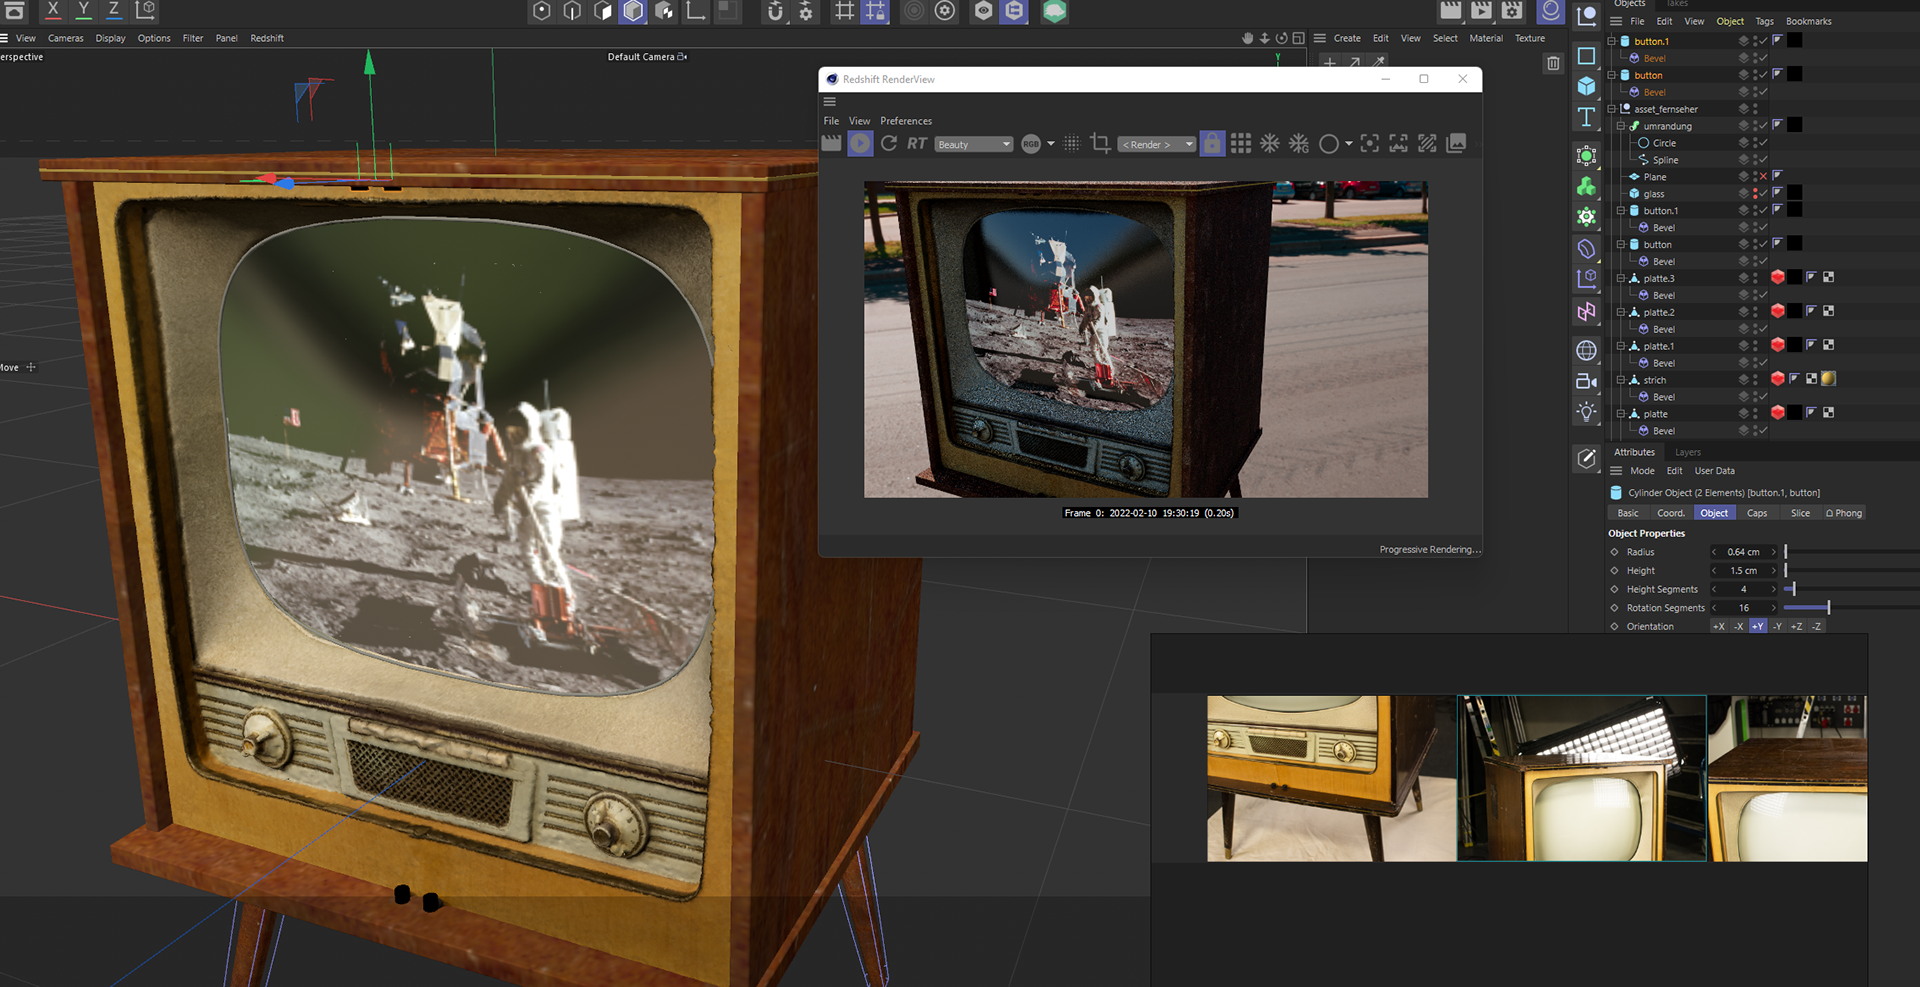Viewport: 1920px width, 987px height.
Task: Toggle the visibility dots for the strich object
Action: (x=1755, y=380)
